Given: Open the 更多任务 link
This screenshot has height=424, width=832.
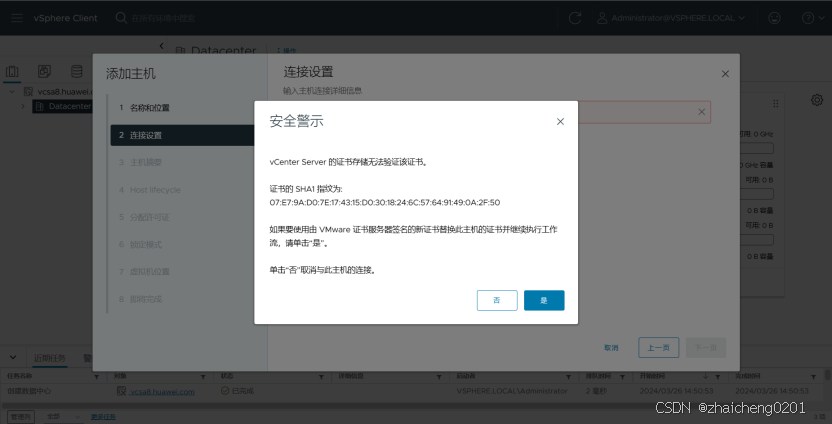Looking at the screenshot, I should (103, 417).
